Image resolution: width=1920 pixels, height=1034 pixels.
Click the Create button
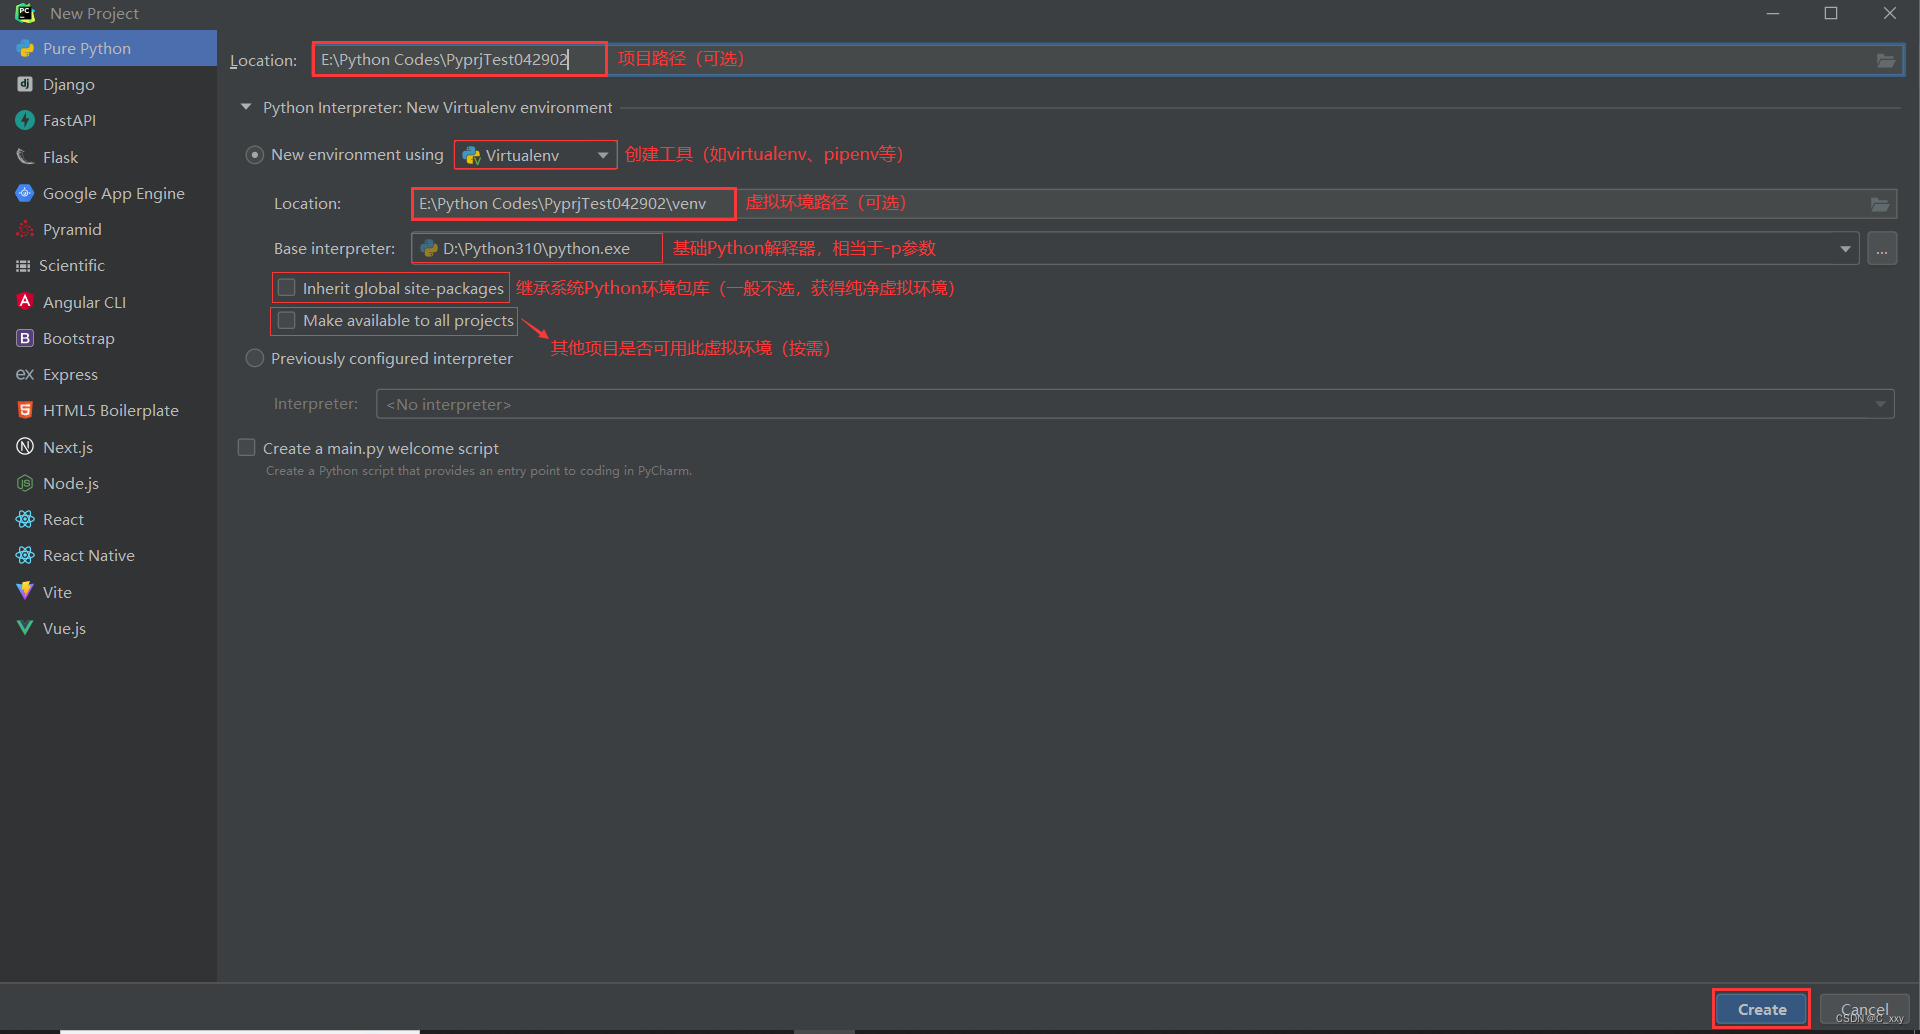coord(1762,1009)
